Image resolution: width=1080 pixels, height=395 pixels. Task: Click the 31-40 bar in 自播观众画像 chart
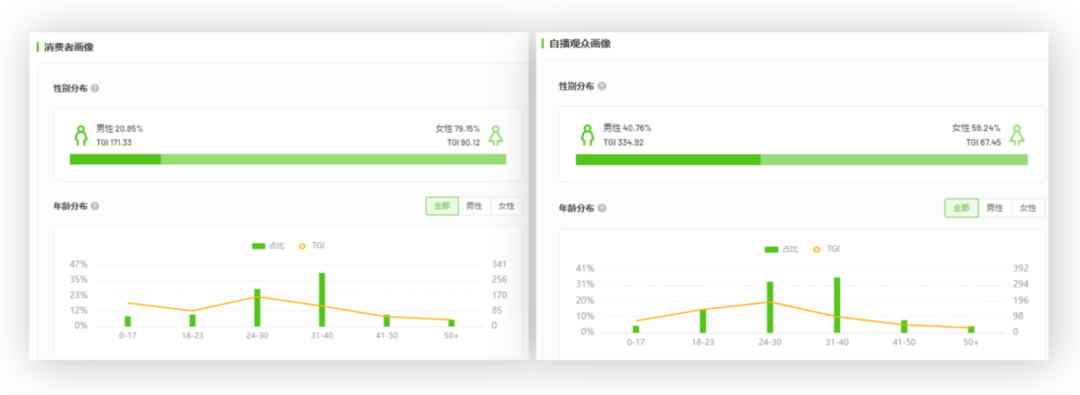837,305
